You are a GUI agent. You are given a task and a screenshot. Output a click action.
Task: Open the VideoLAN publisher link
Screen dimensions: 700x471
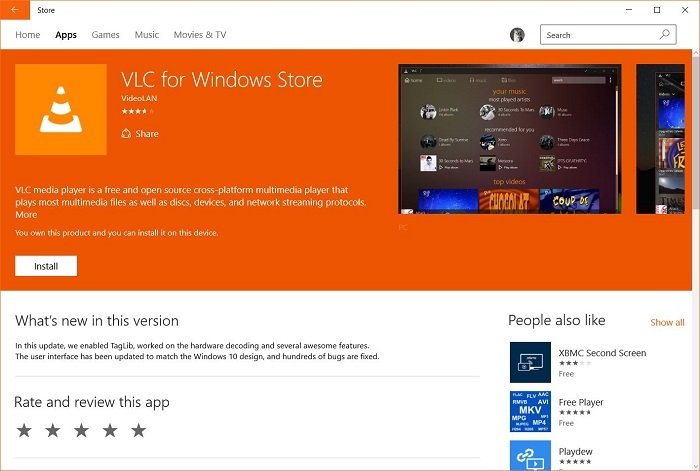139,98
